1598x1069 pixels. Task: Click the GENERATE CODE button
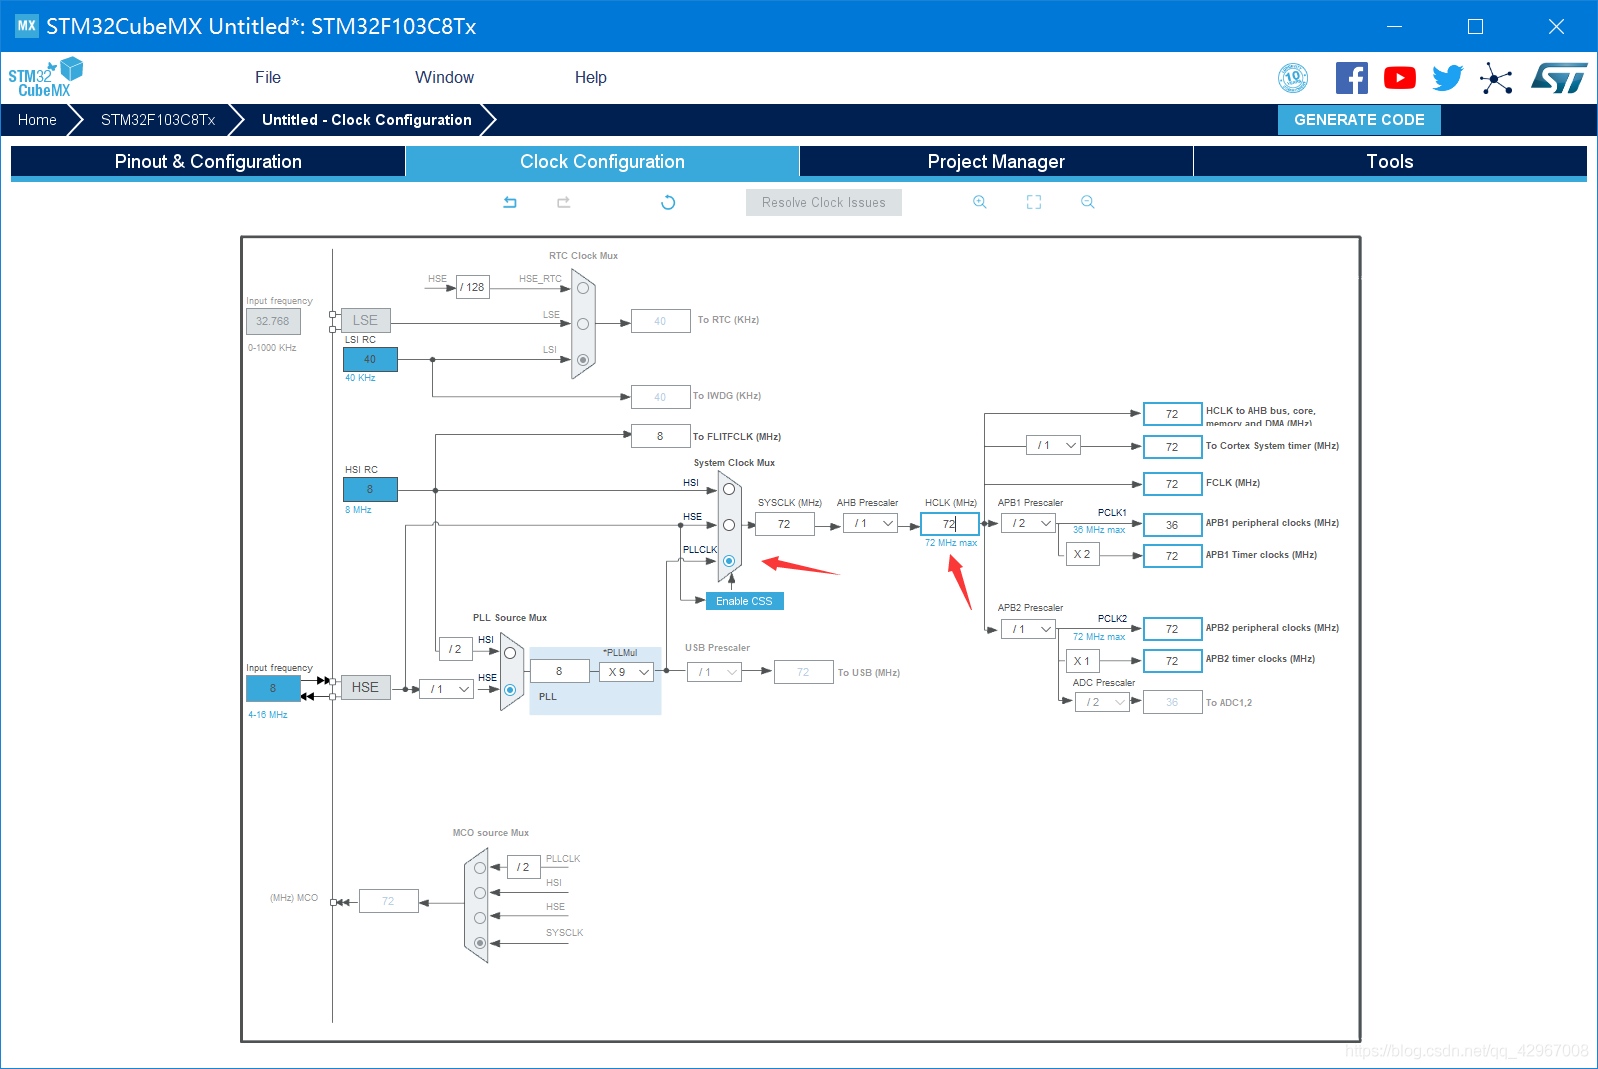pyautogui.click(x=1359, y=120)
